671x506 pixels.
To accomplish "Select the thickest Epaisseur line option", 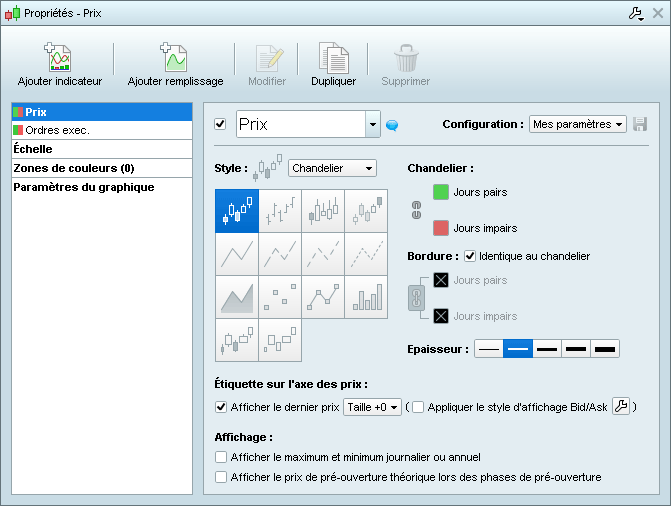I will click(x=605, y=349).
